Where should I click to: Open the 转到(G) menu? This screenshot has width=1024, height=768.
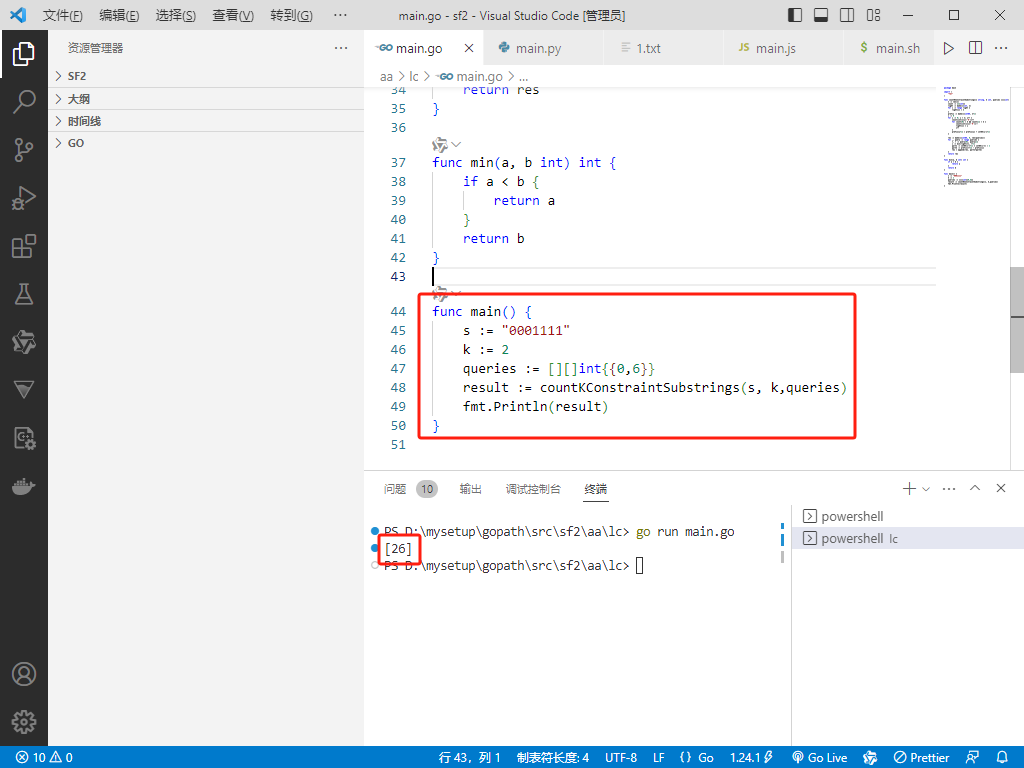[291, 15]
